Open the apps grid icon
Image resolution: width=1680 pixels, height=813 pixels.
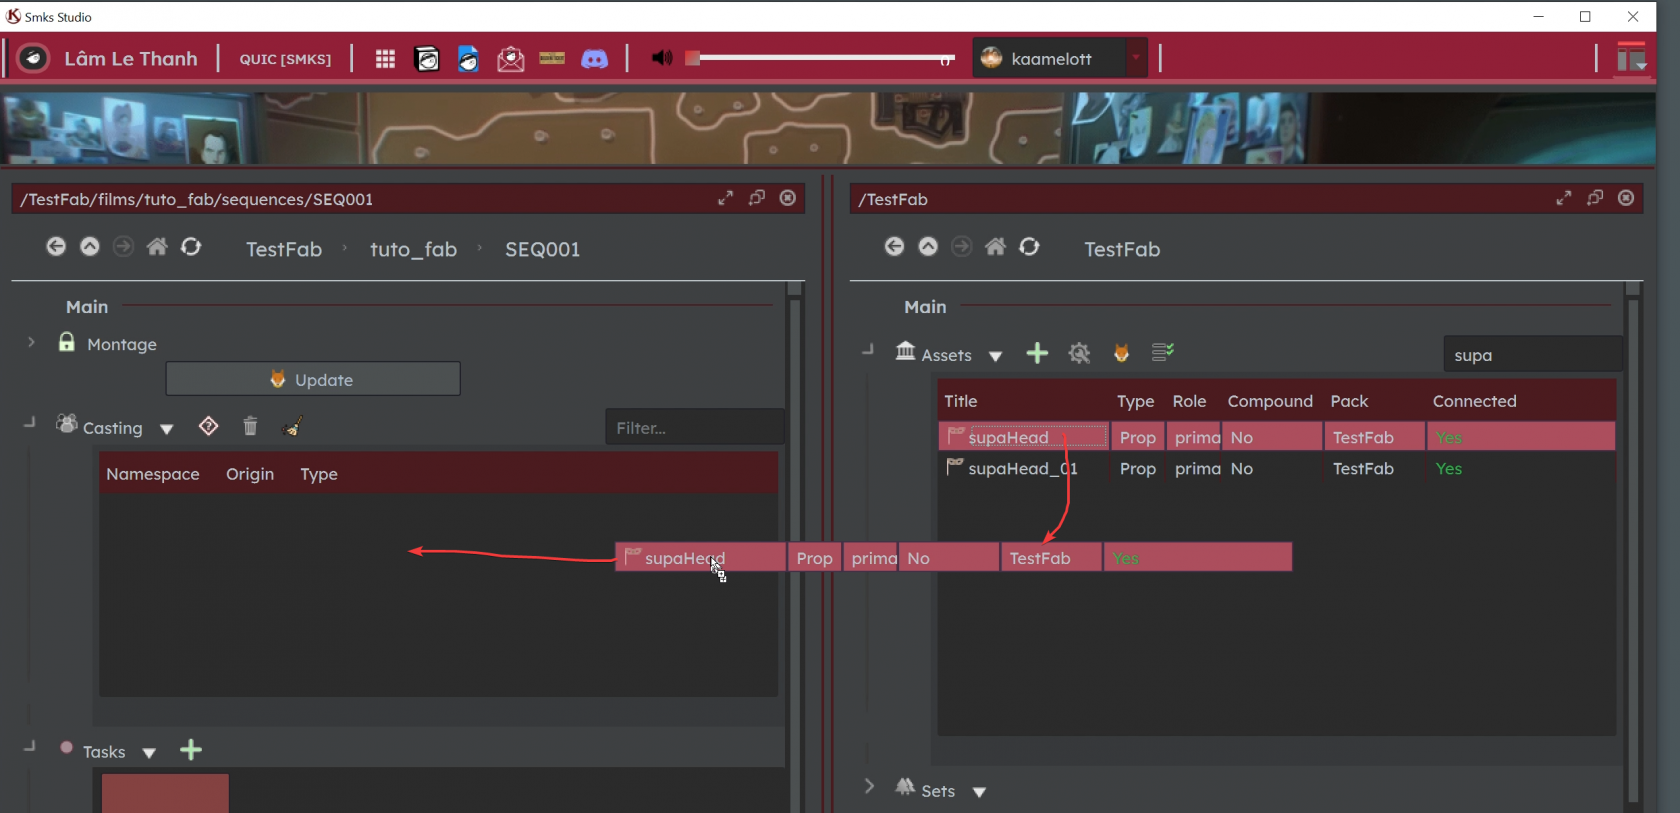(x=385, y=59)
